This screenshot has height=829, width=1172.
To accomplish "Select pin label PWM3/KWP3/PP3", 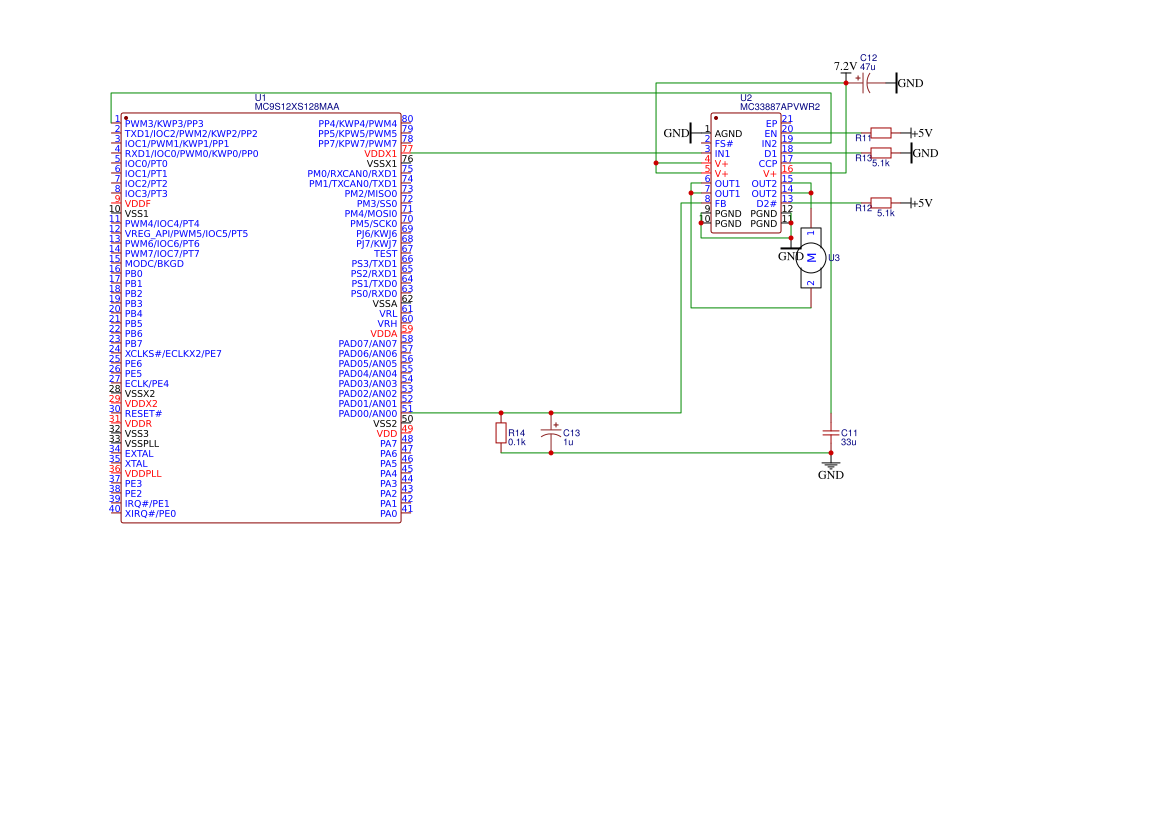I will [x=164, y=124].
